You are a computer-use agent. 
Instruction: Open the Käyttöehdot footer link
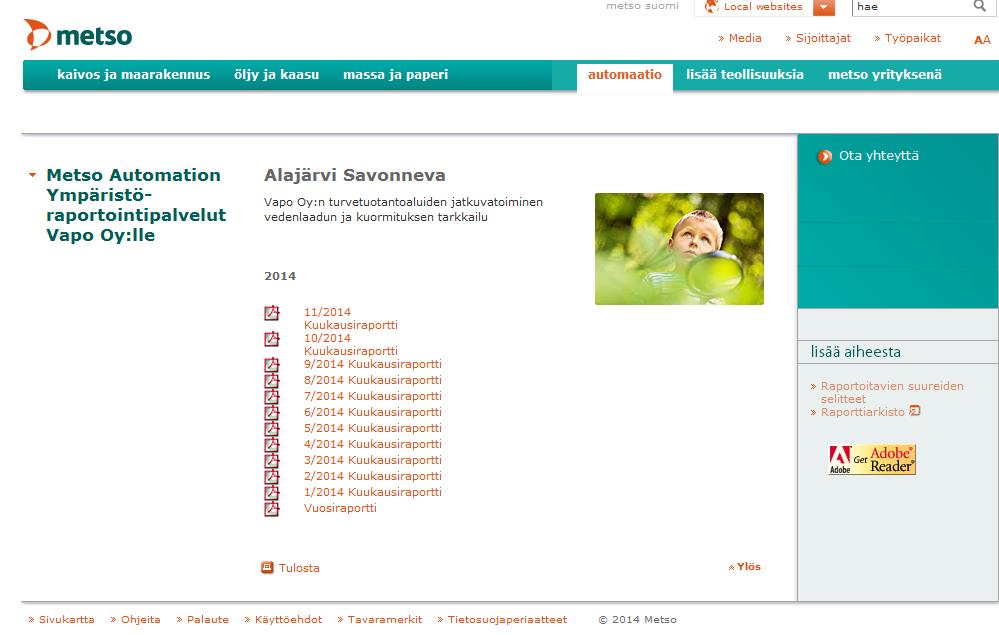point(288,619)
